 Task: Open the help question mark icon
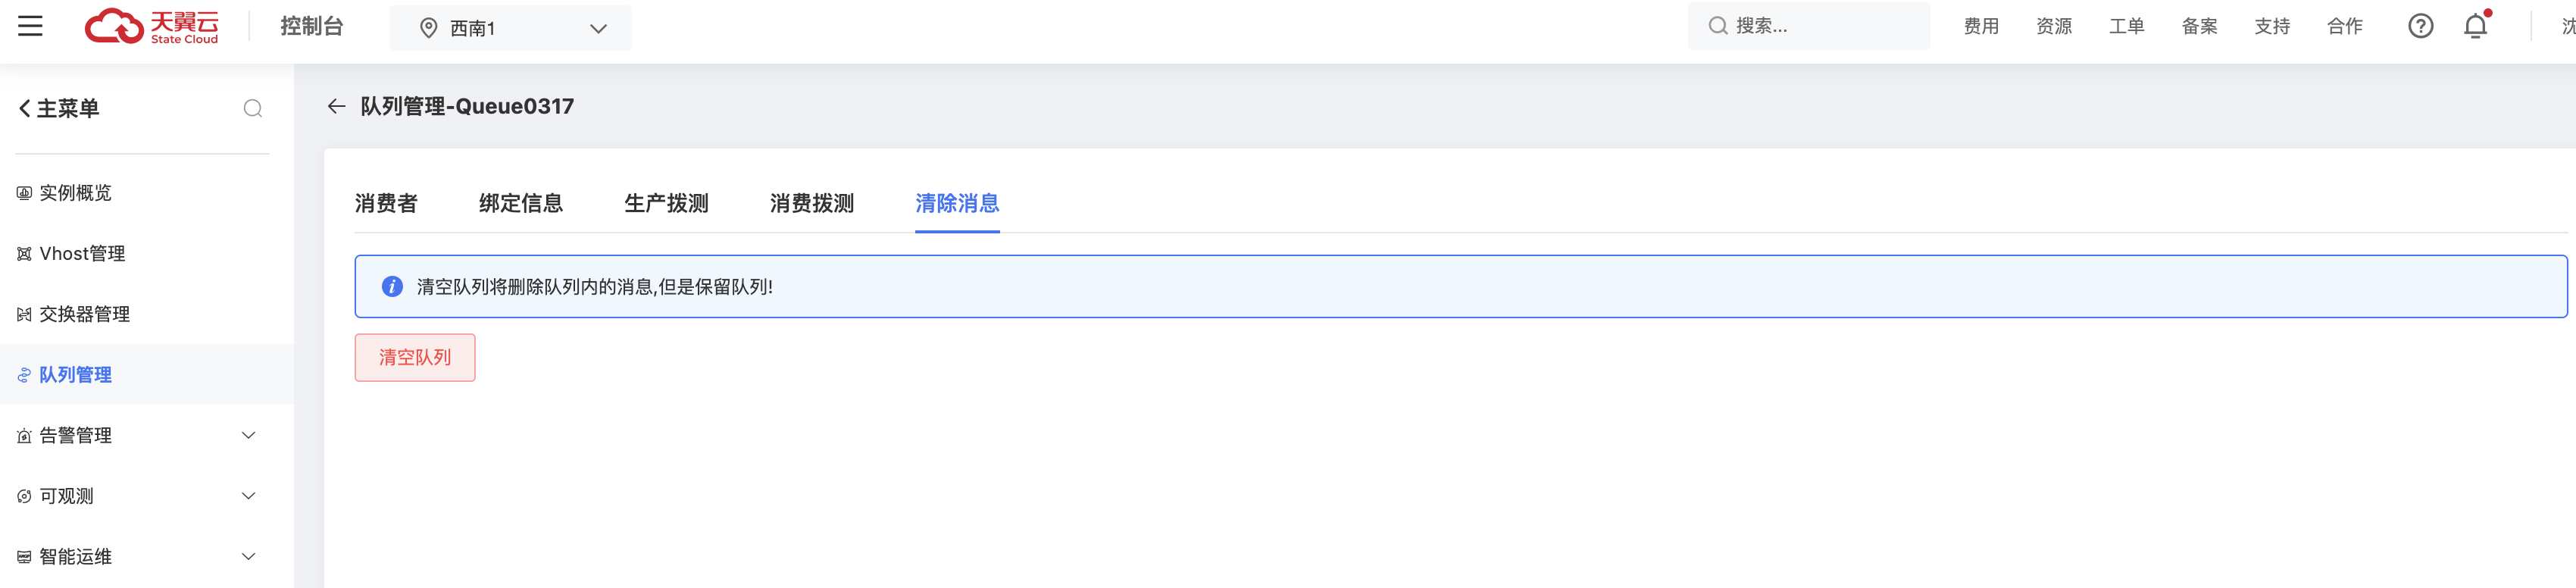click(x=2420, y=26)
